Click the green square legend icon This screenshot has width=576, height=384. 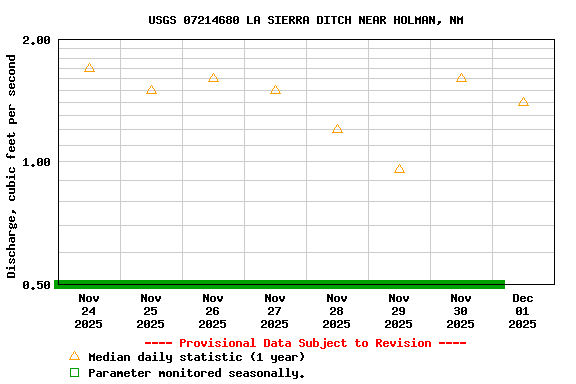click(x=75, y=373)
